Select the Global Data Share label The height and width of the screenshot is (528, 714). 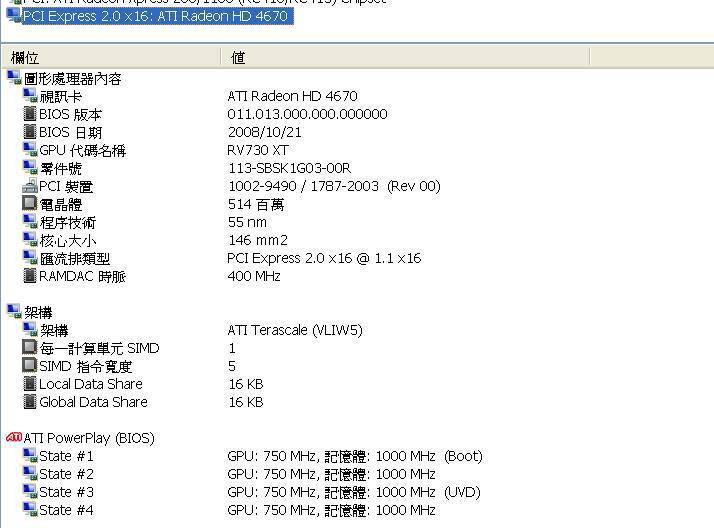click(x=93, y=402)
